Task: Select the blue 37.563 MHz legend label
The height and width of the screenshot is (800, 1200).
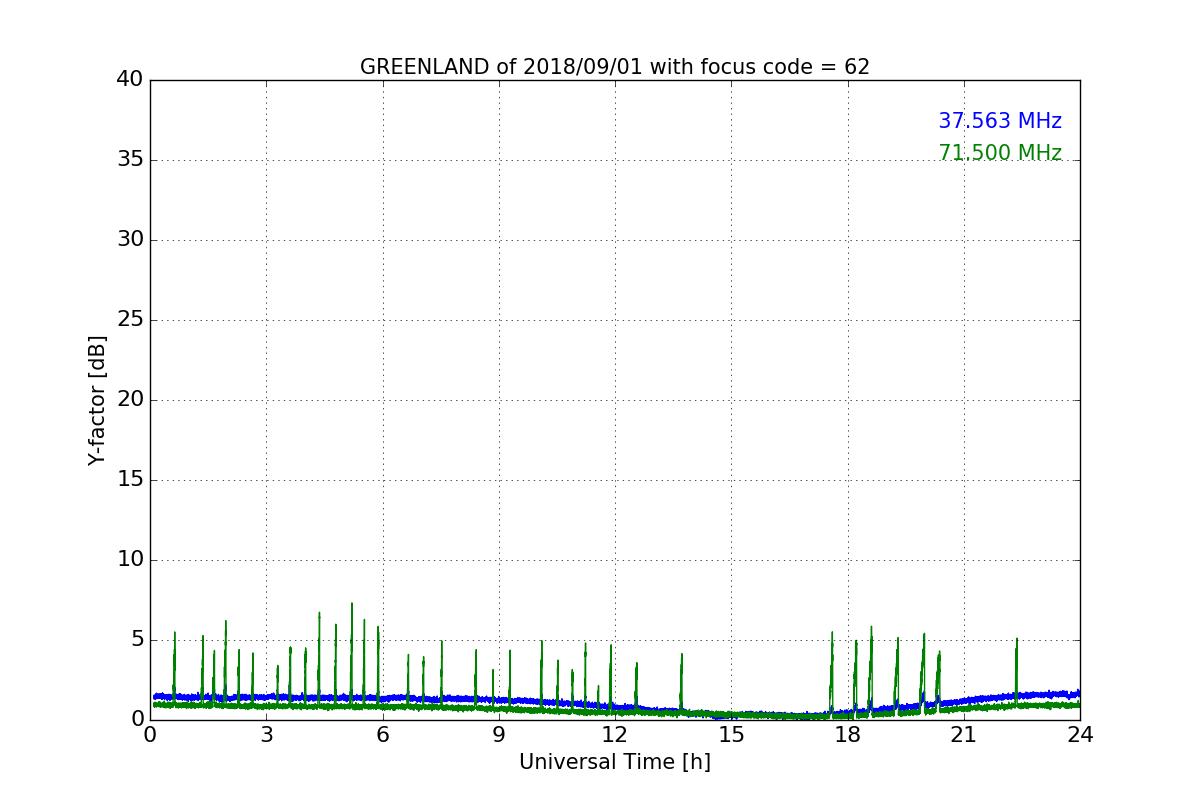Action: coord(1000,121)
